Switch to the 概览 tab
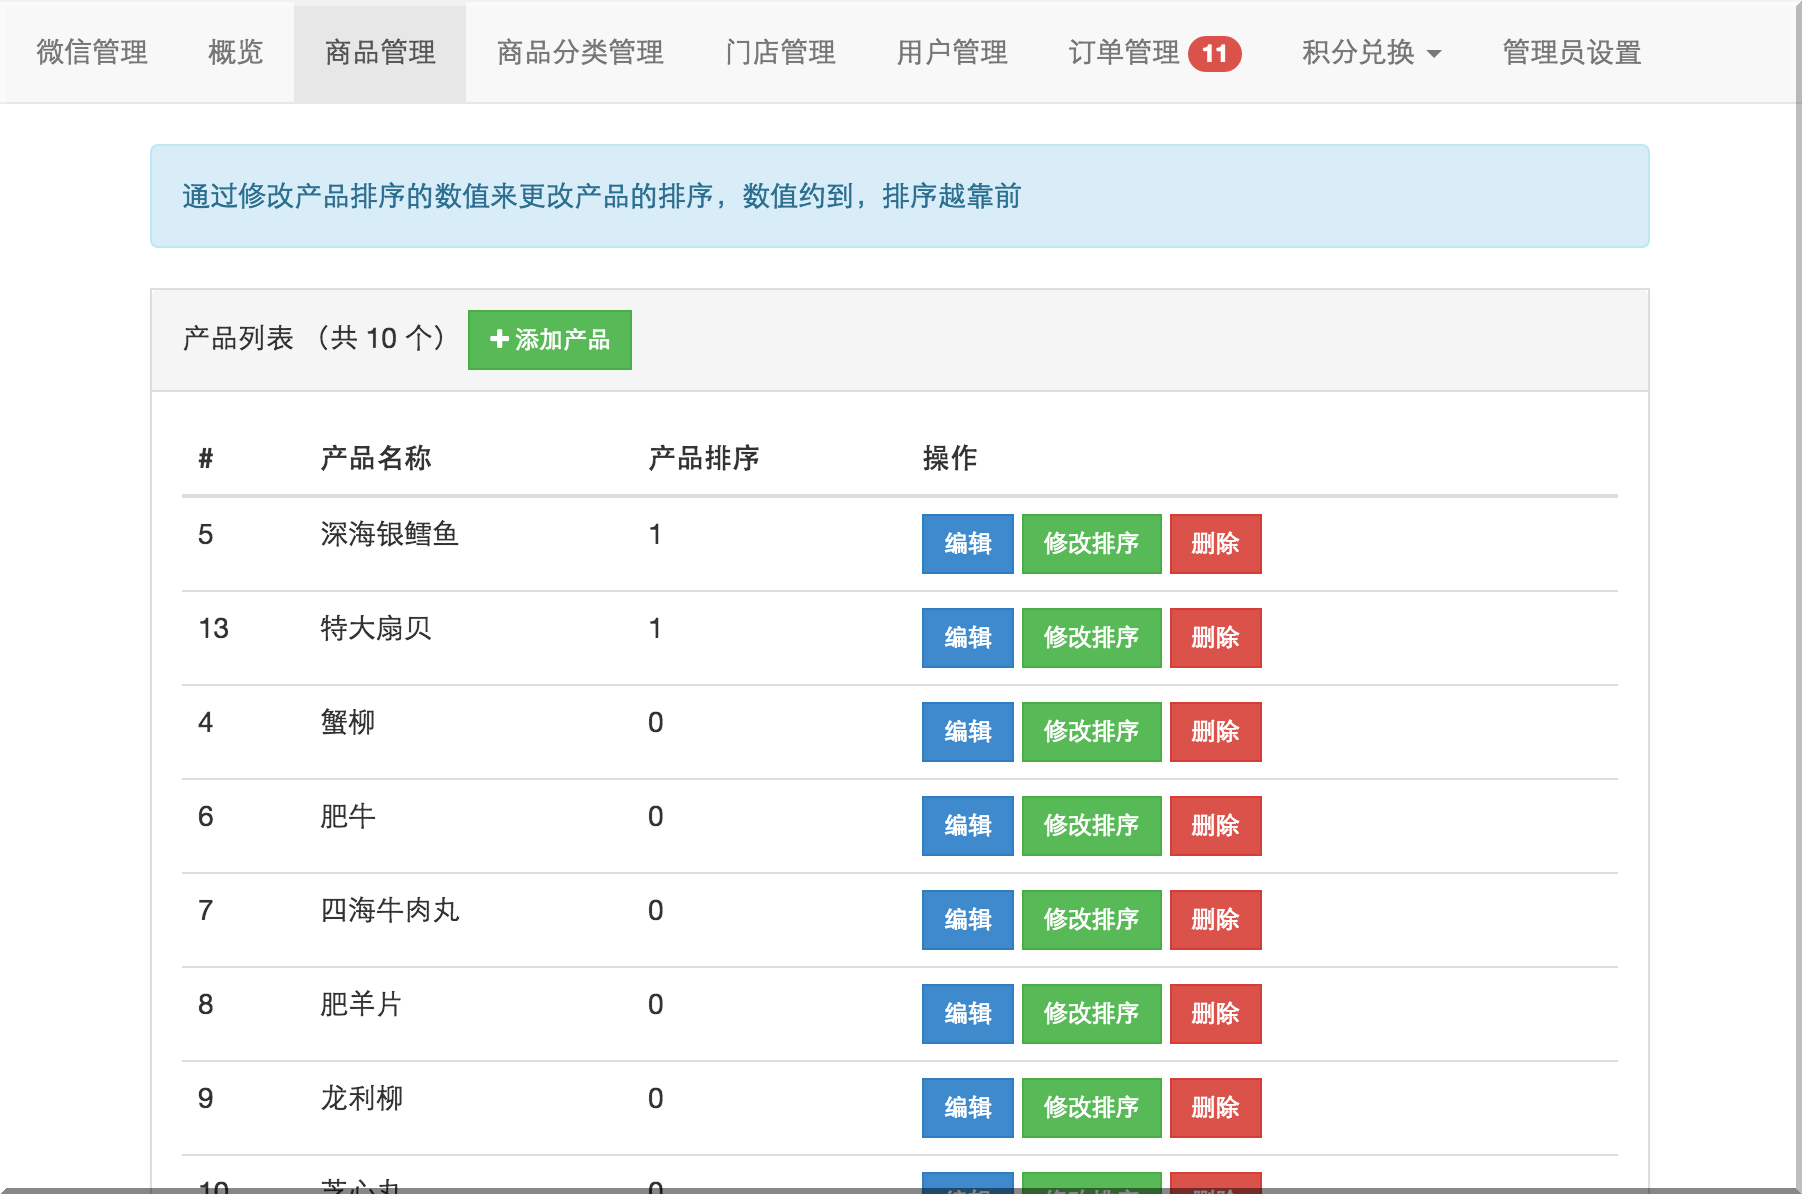1802x1194 pixels. 233,53
